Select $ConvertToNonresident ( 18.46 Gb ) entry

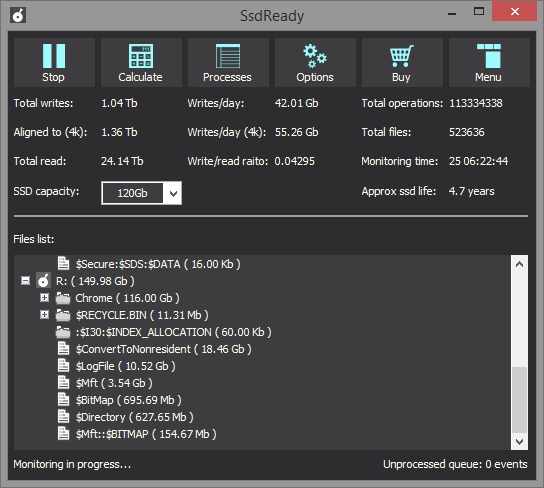point(164,349)
